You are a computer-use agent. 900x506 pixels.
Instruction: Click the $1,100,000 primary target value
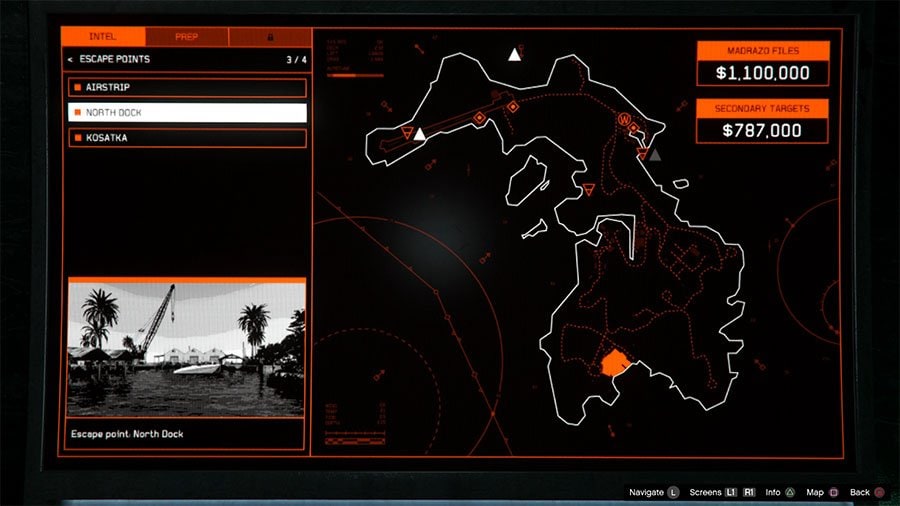[x=763, y=73]
